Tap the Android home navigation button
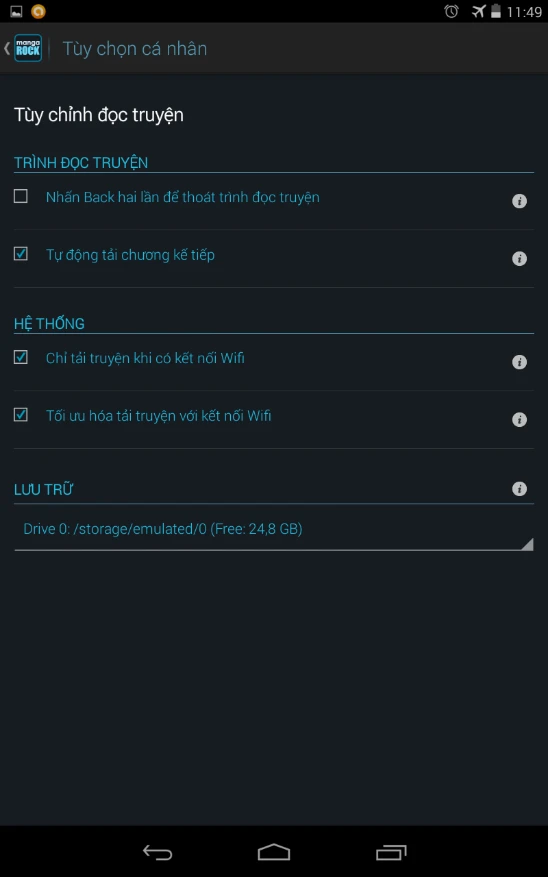548x877 pixels. click(274, 852)
